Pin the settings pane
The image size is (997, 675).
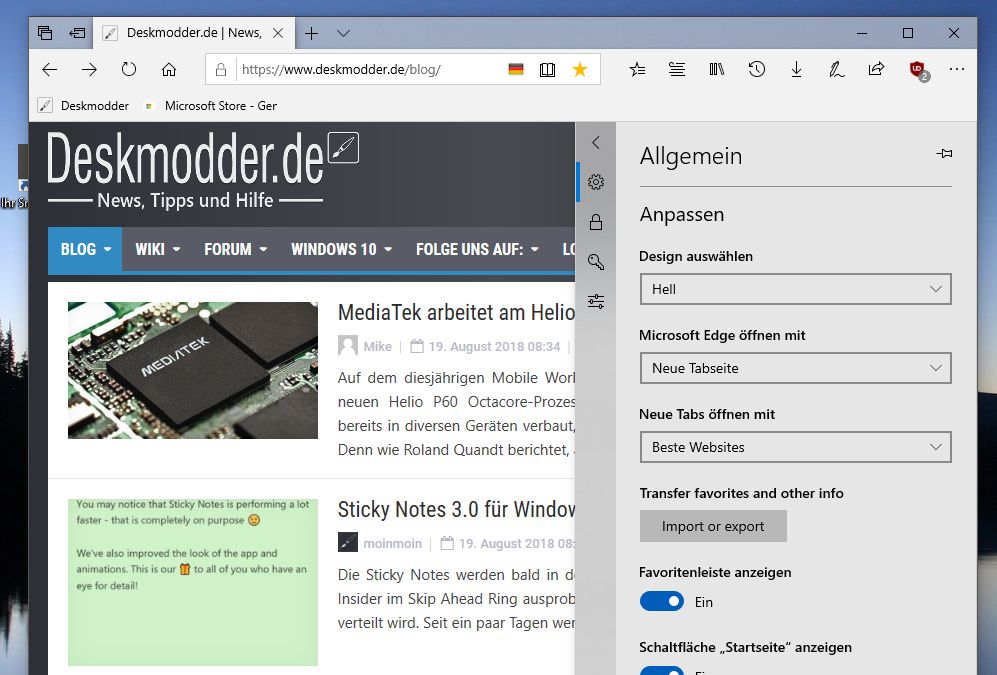click(944, 153)
